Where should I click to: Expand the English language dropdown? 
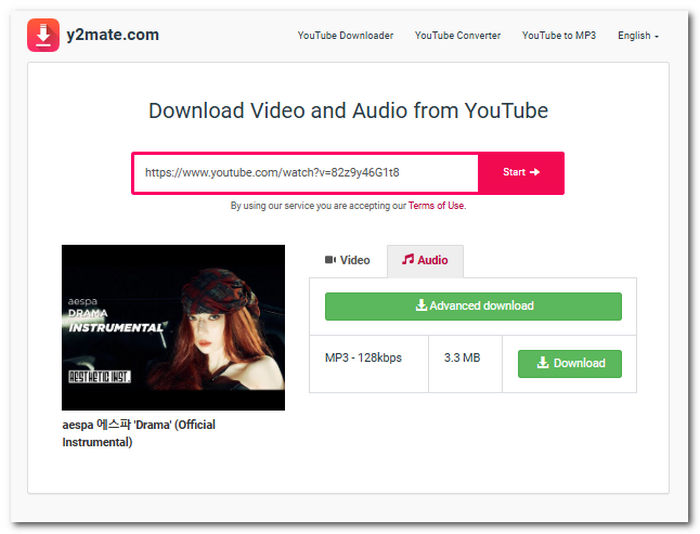point(638,35)
